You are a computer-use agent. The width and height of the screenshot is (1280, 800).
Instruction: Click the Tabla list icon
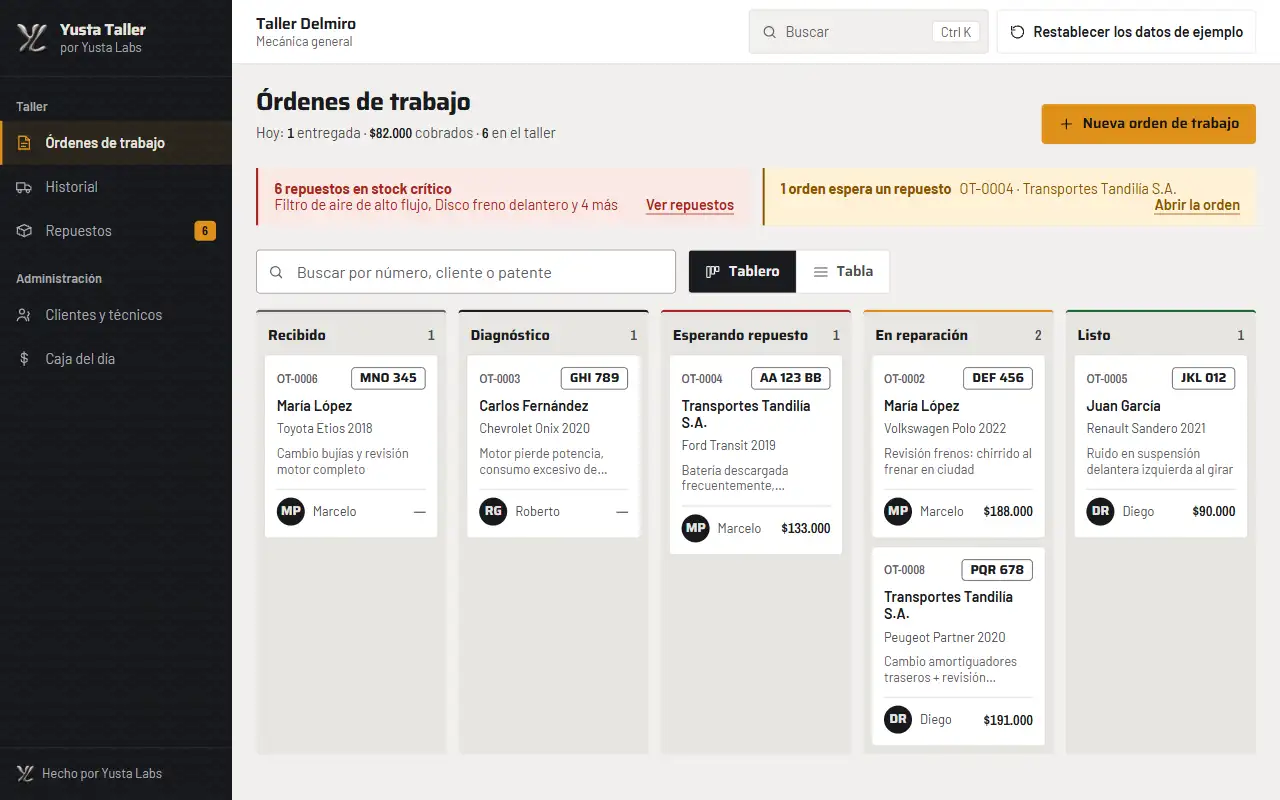(x=821, y=271)
